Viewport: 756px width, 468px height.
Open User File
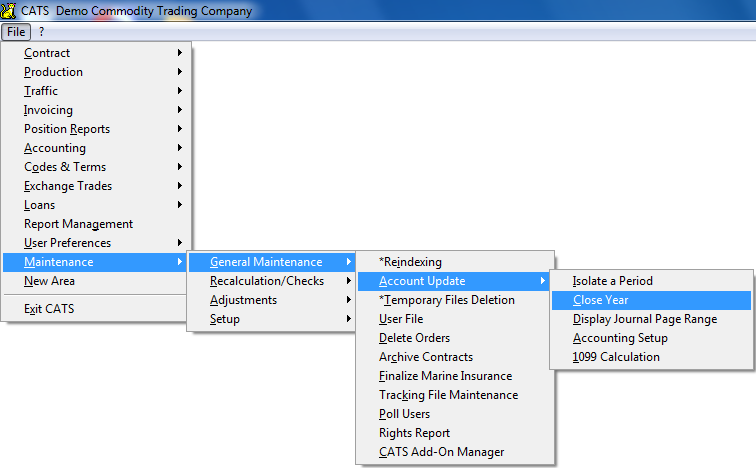455,319
